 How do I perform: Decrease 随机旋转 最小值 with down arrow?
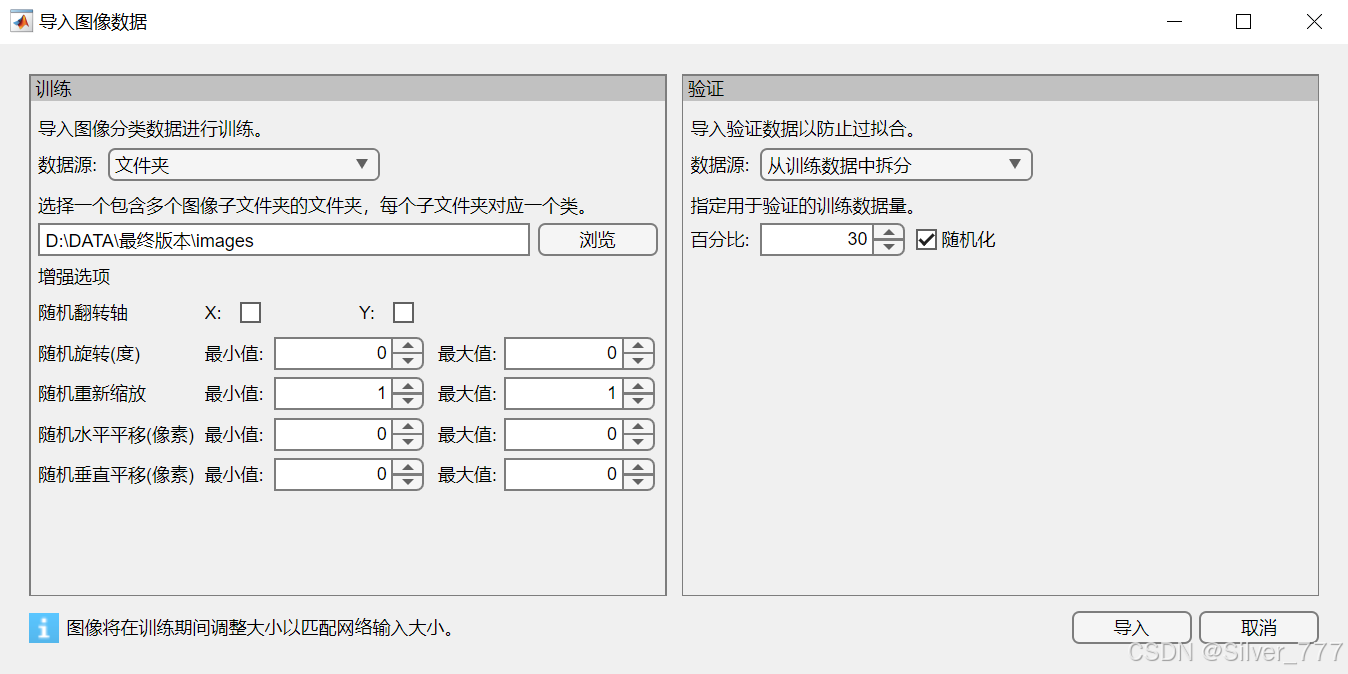[407, 361]
